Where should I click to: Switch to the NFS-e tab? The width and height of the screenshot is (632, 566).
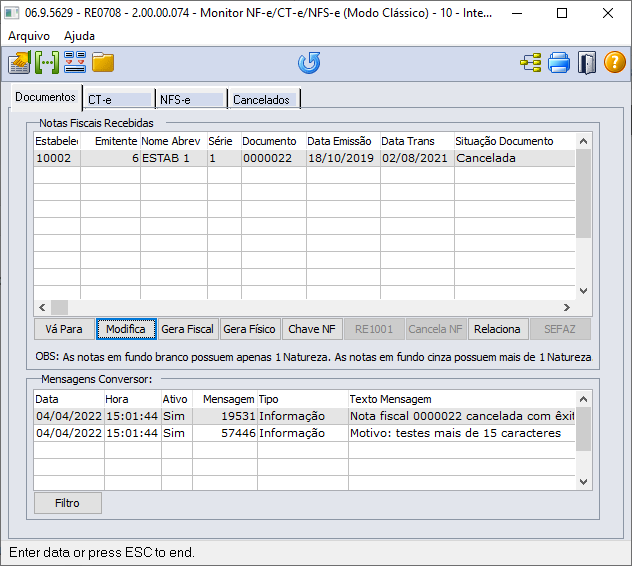pos(191,99)
